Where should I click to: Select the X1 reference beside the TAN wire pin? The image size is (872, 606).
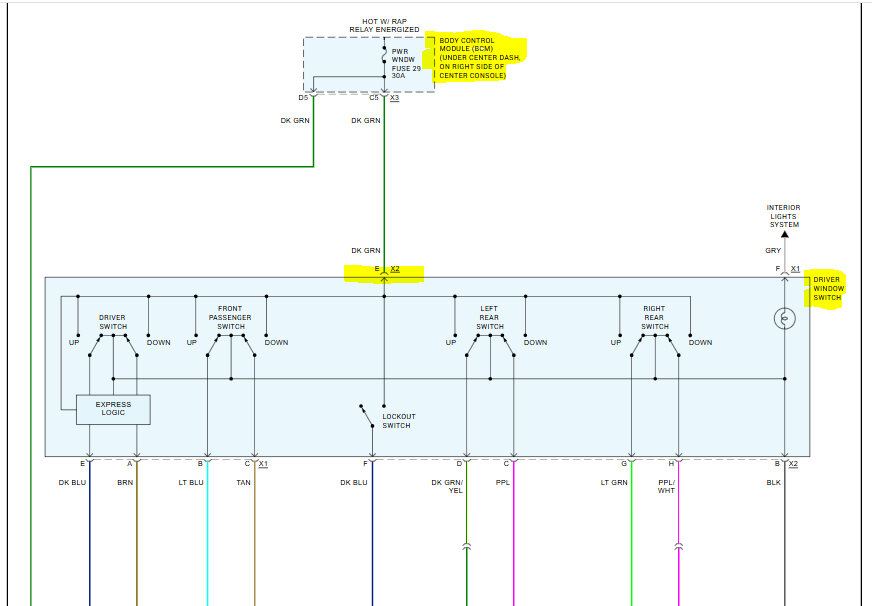[x=263, y=464]
